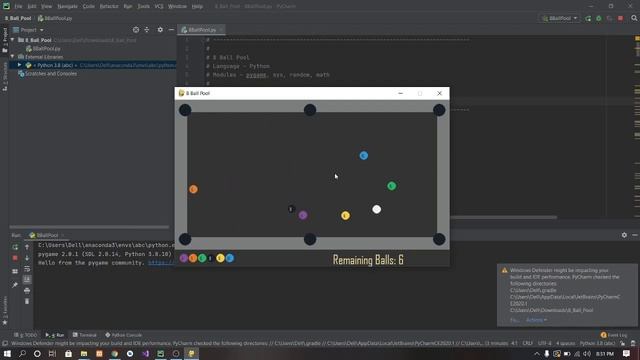Click the white cue ball in the game
Image resolution: width=640 pixels, height=360 pixels.
(x=376, y=209)
